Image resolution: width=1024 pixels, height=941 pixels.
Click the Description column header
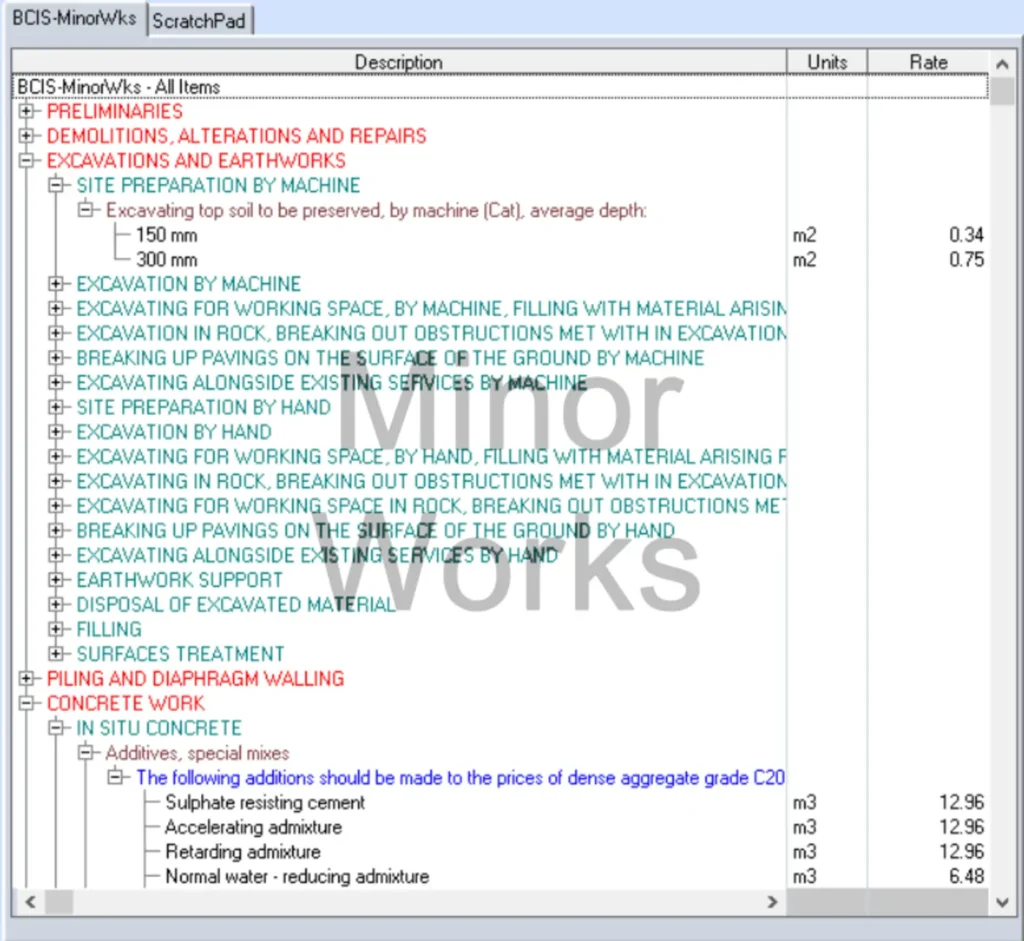pos(398,62)
